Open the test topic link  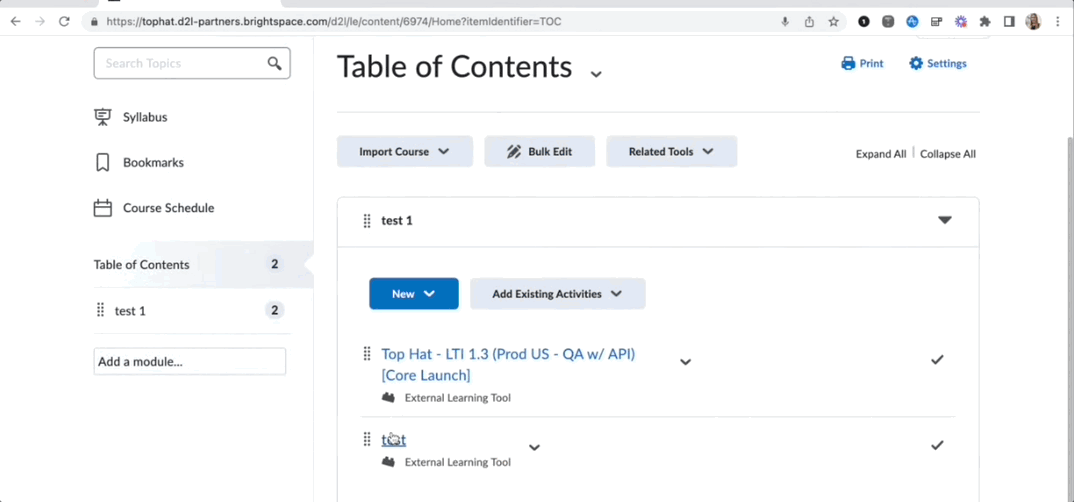coord(394,440)
